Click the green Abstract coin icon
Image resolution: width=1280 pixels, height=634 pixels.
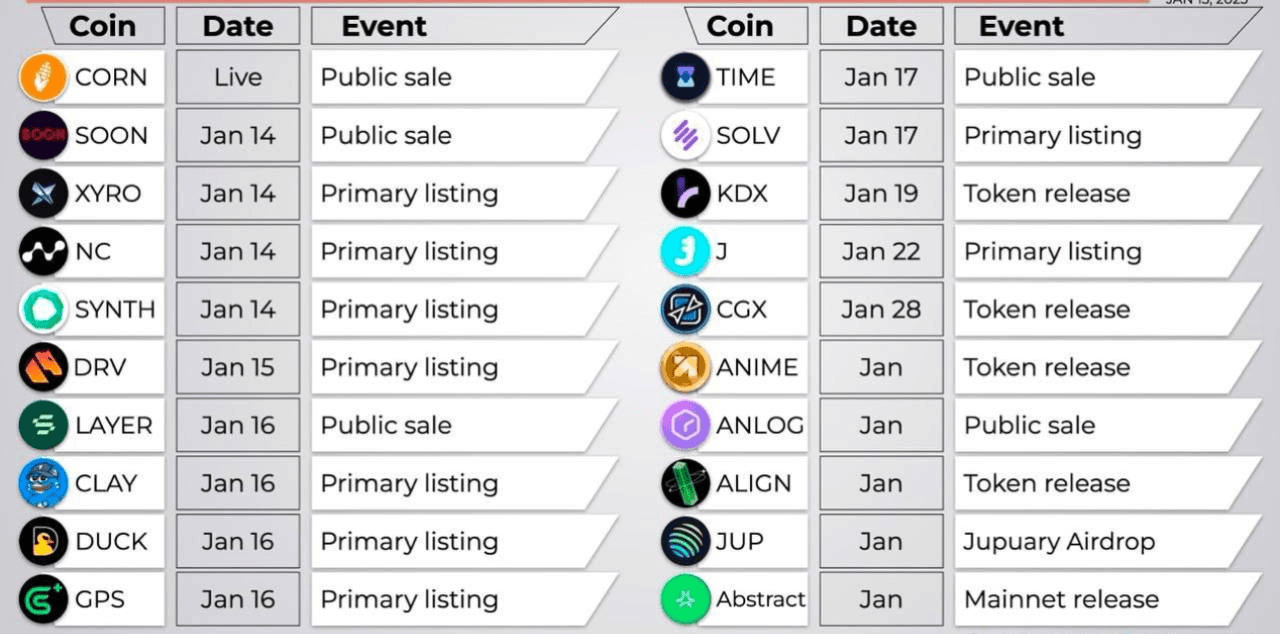click(686, 599)
